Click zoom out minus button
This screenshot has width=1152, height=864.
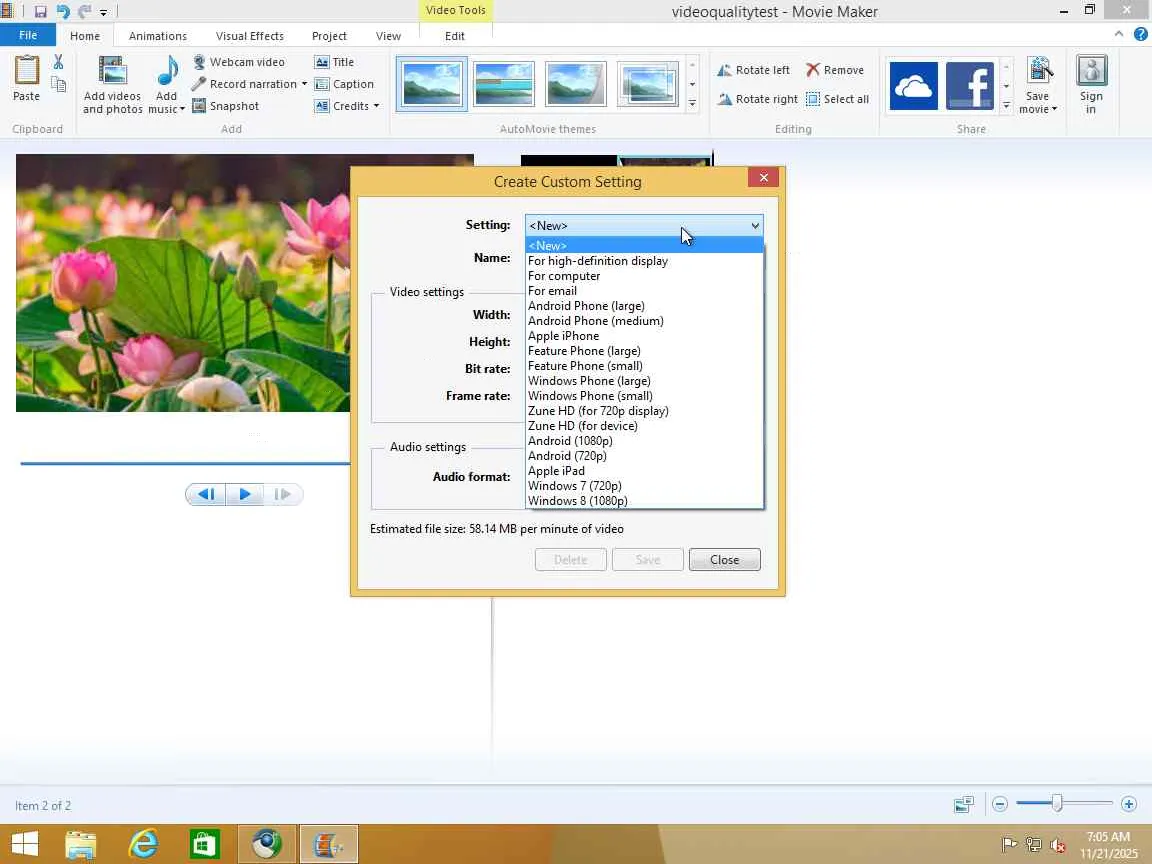tap(999, 804)
